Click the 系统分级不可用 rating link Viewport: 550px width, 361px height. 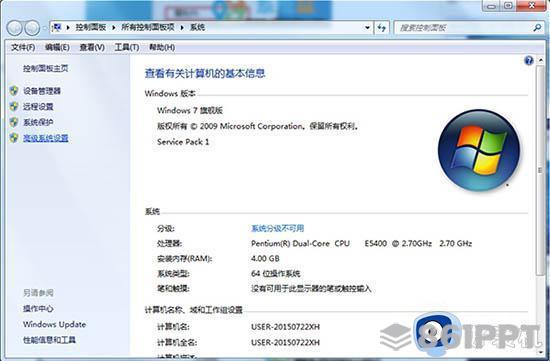277,228
